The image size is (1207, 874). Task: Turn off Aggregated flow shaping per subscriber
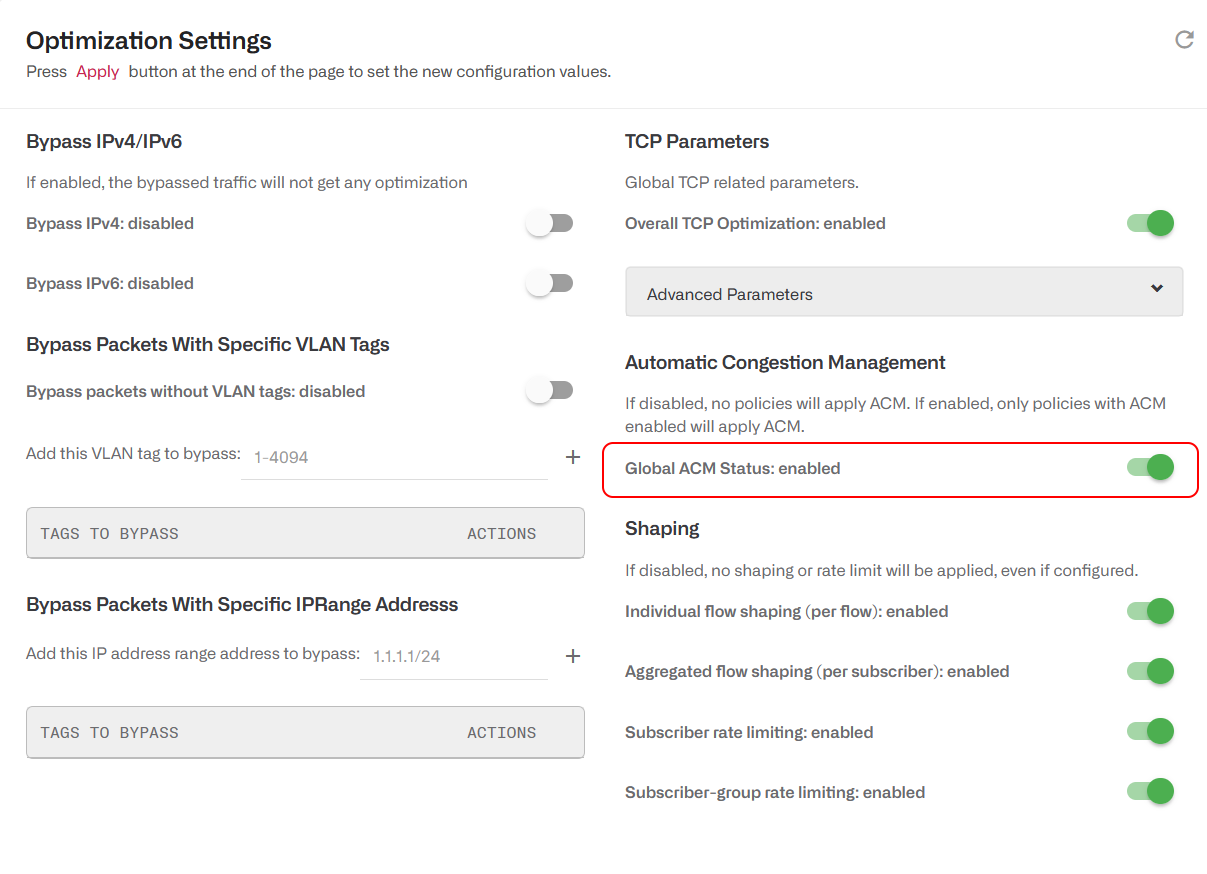coord(1150,671)
